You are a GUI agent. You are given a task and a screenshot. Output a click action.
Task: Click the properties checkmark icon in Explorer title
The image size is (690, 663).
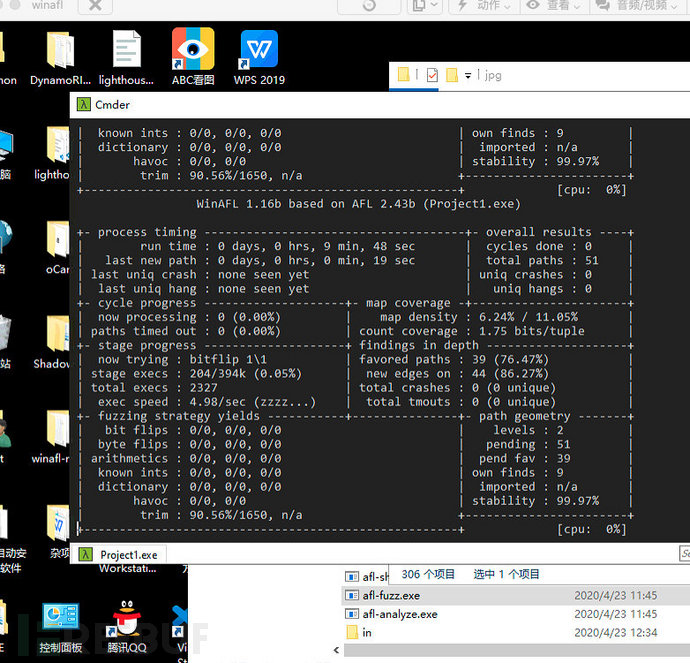tap(432, 75)
